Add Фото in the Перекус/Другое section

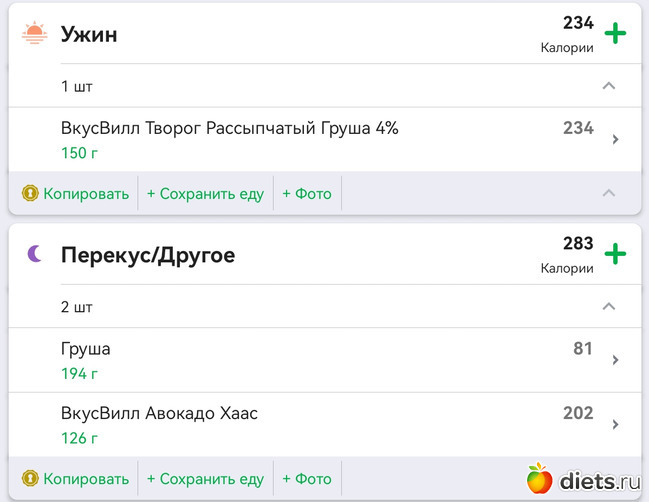click(307, 478)
